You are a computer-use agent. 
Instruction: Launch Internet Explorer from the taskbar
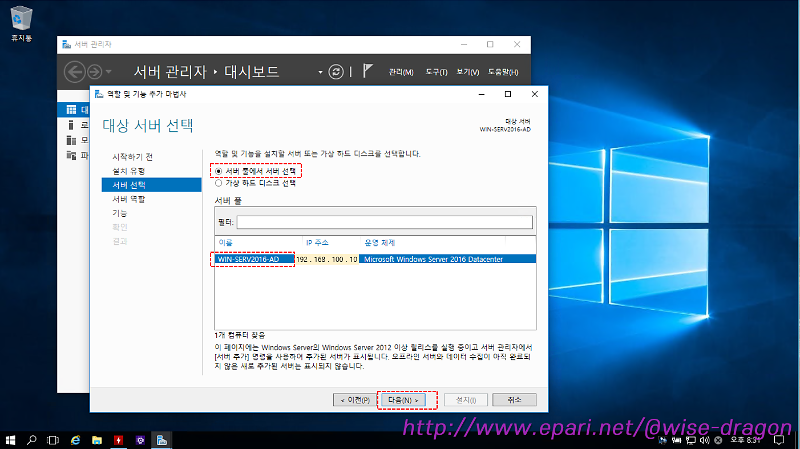tap(75, 440)
